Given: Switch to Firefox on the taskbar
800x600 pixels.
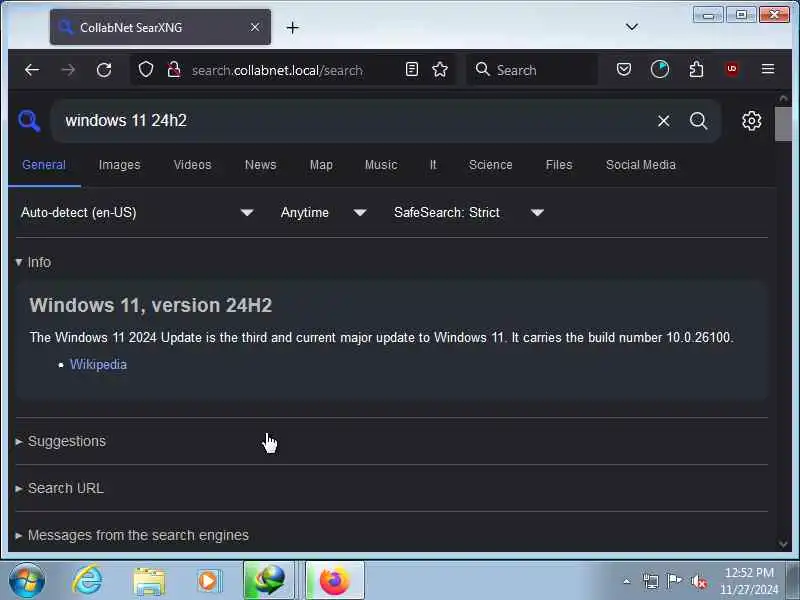Looking at the screenshot, I should click(x=335, y=581).
